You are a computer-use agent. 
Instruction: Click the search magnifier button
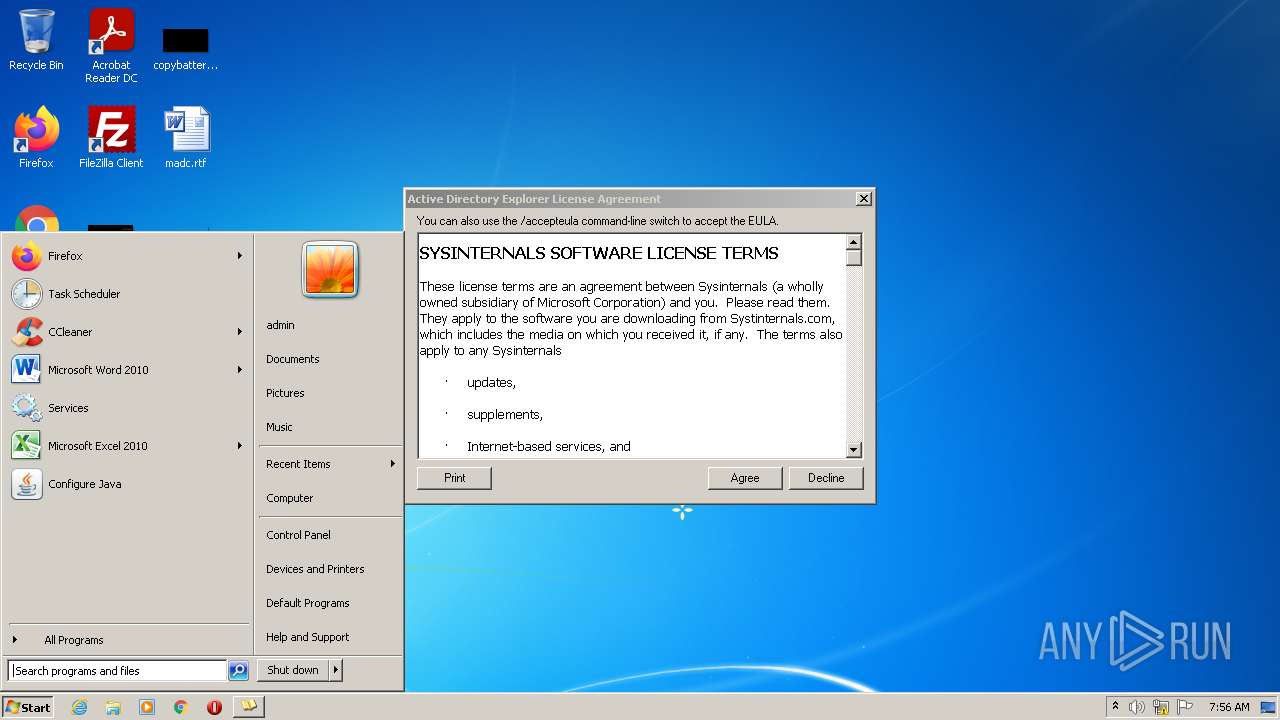pyautogui.click(x=238, y=671)
